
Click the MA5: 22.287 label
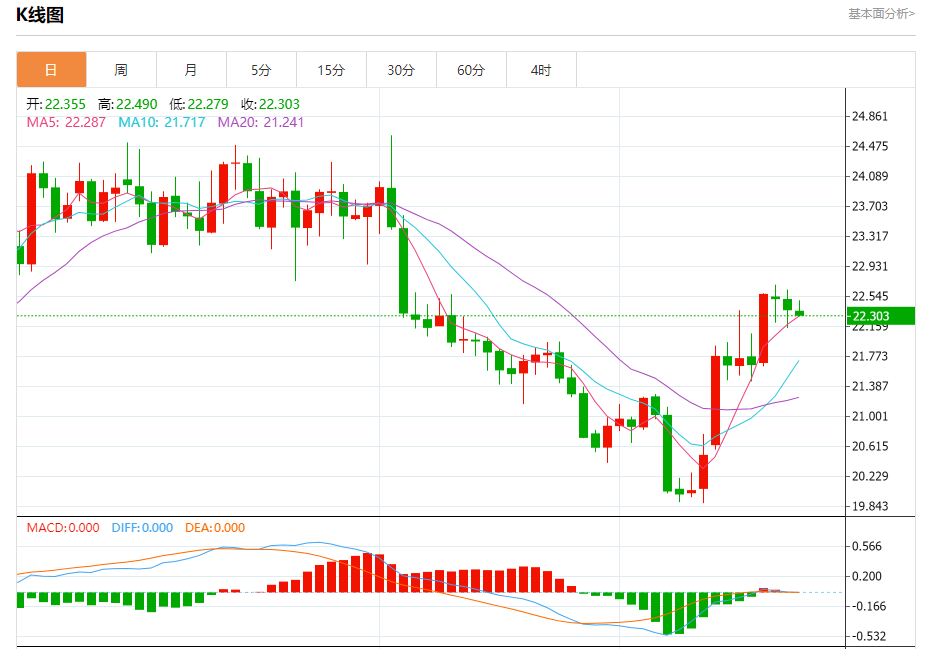[x=66, y=122]
